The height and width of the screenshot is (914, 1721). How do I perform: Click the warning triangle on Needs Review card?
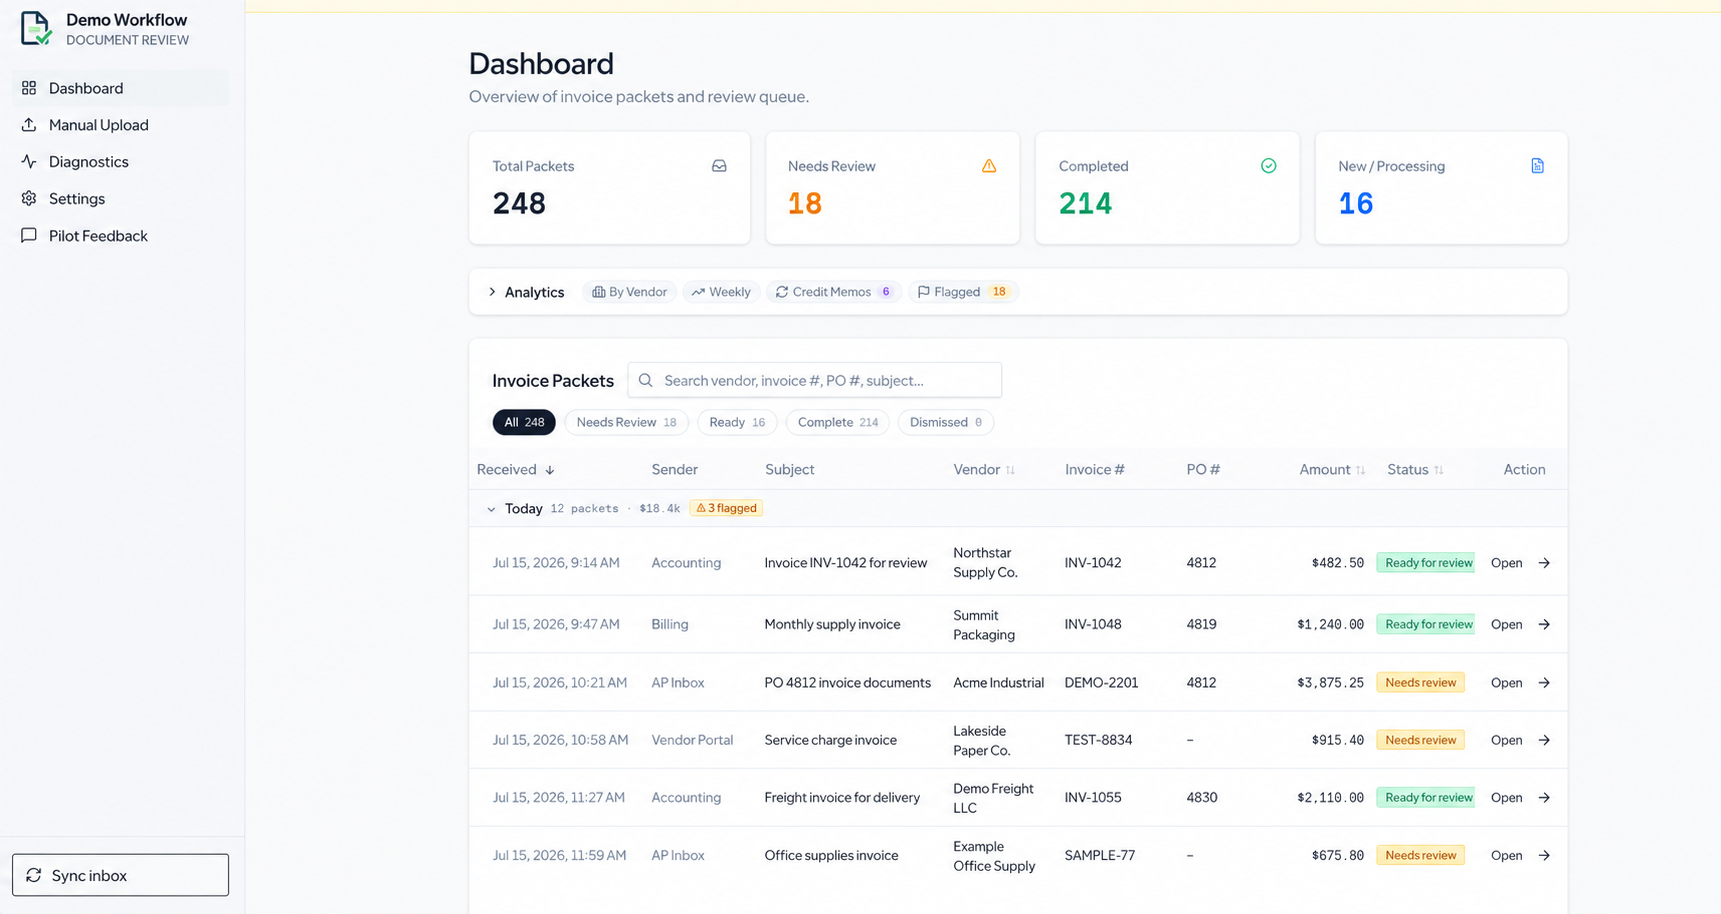tap(989, 166)
